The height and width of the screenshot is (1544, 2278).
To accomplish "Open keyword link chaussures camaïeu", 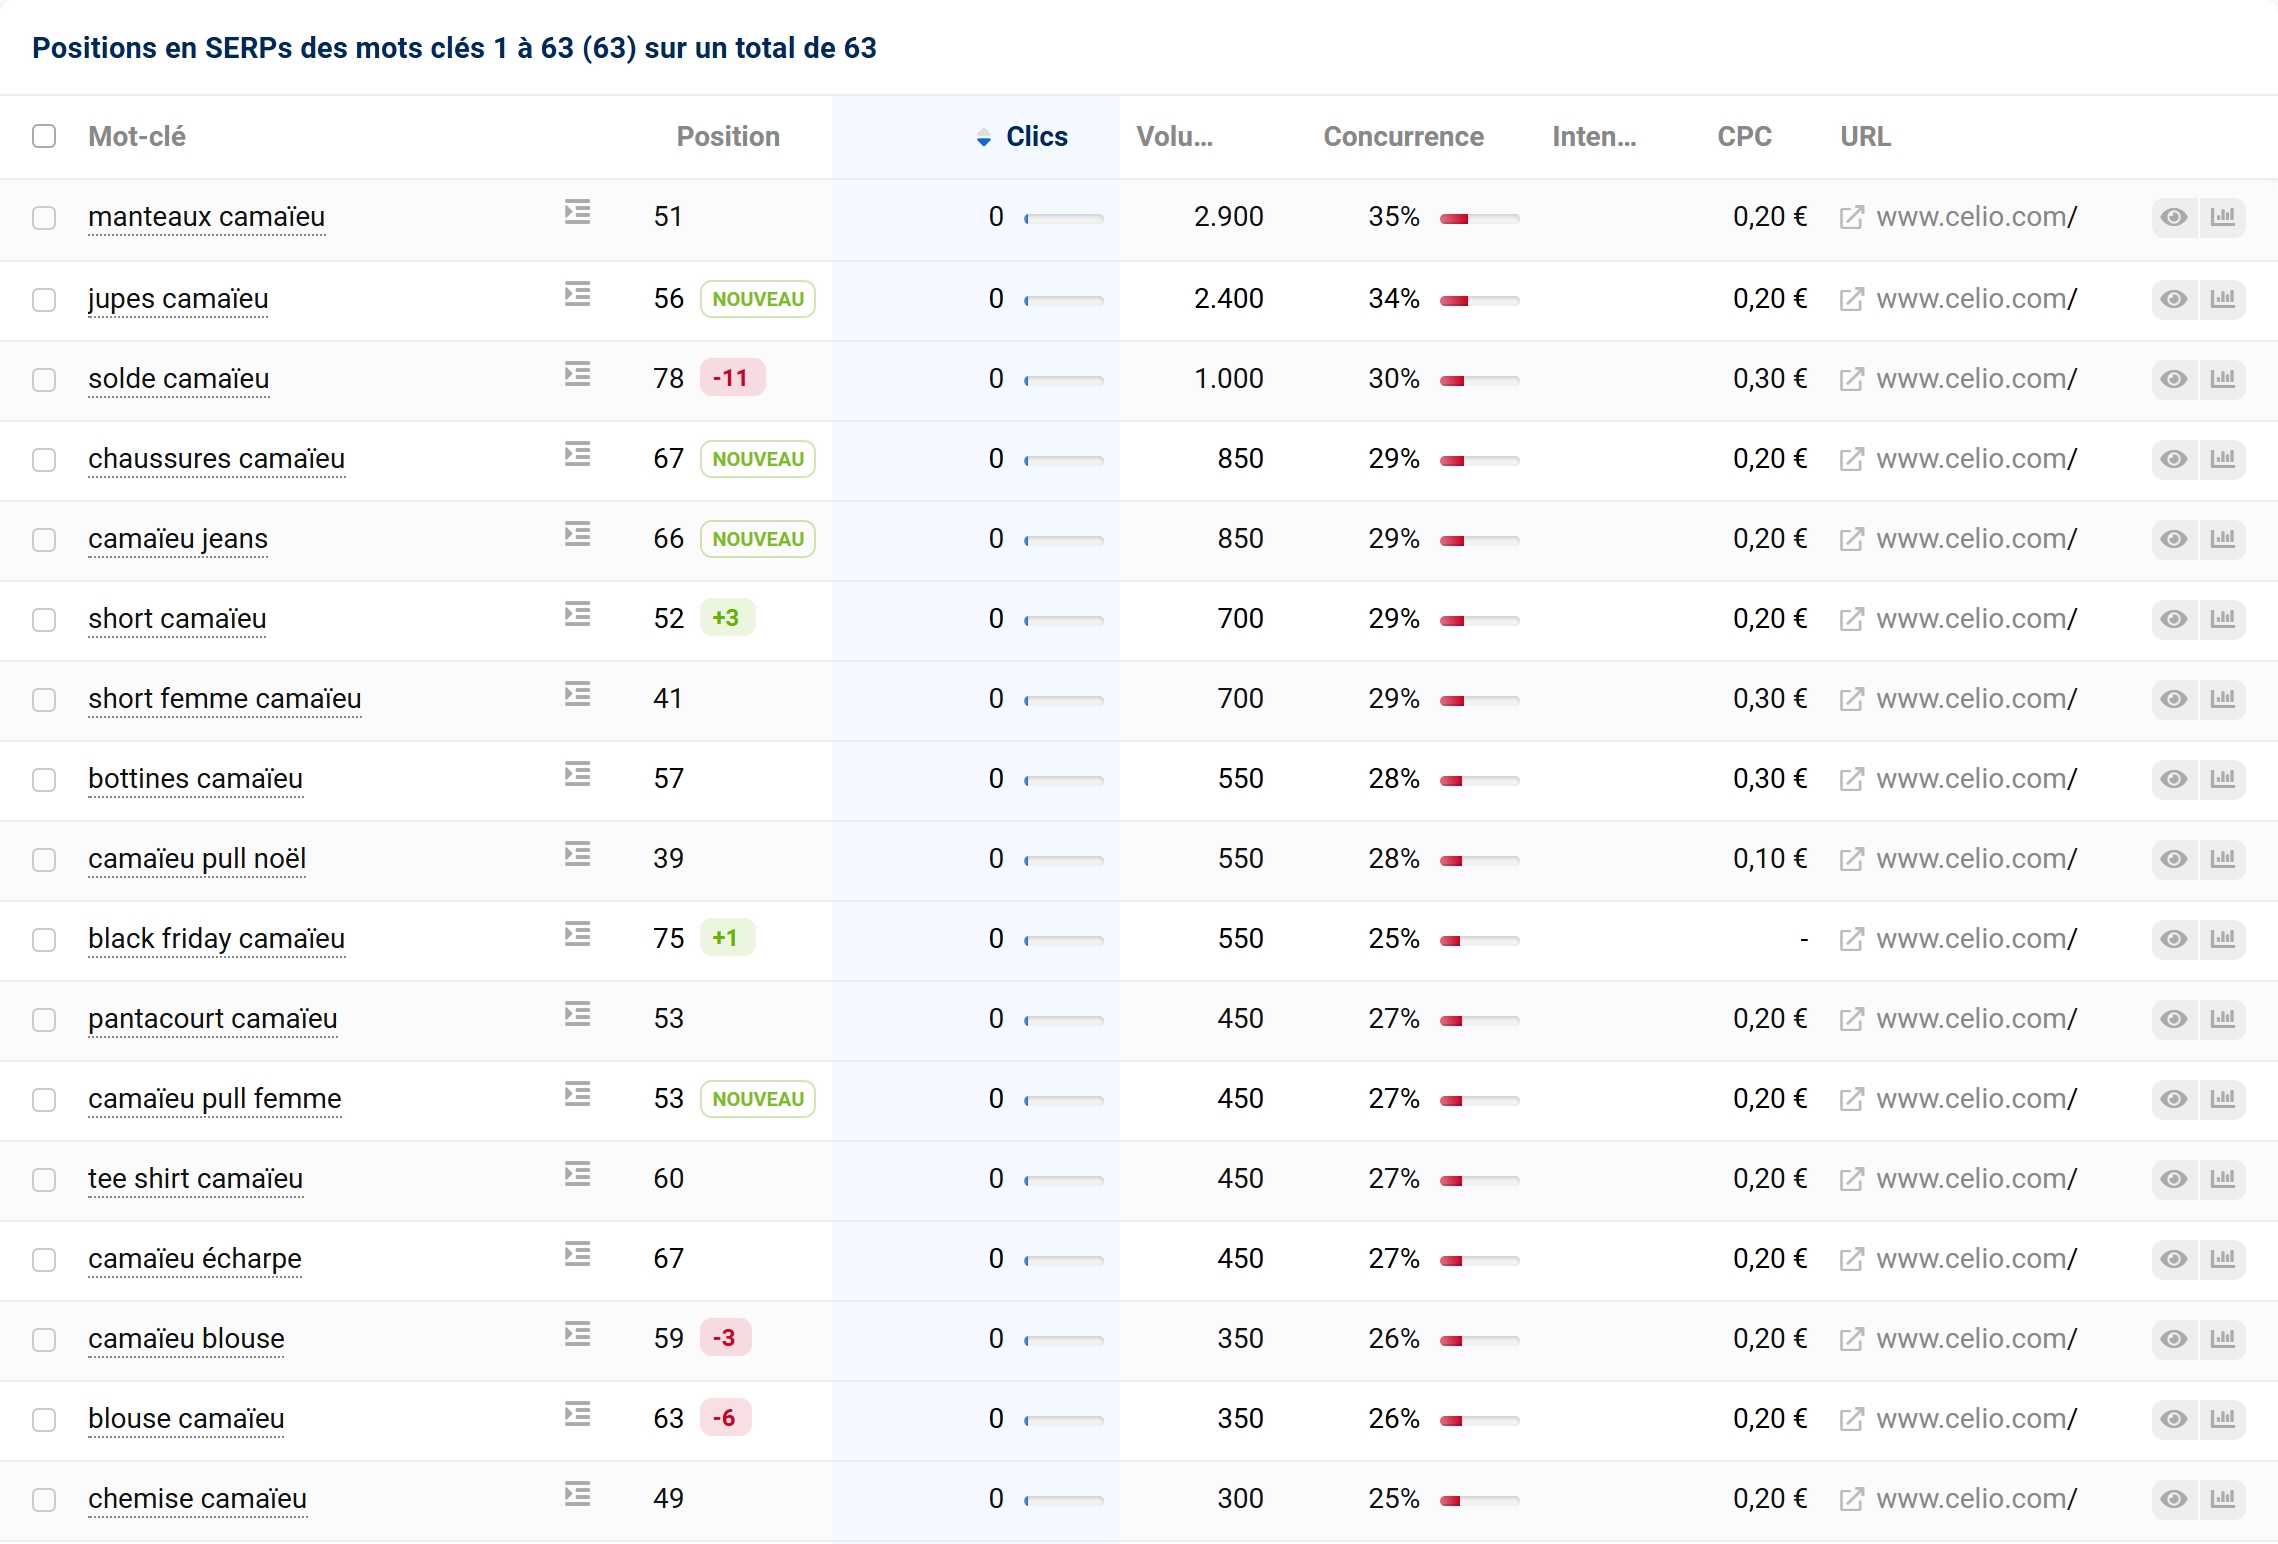I will tap(216, 459).
